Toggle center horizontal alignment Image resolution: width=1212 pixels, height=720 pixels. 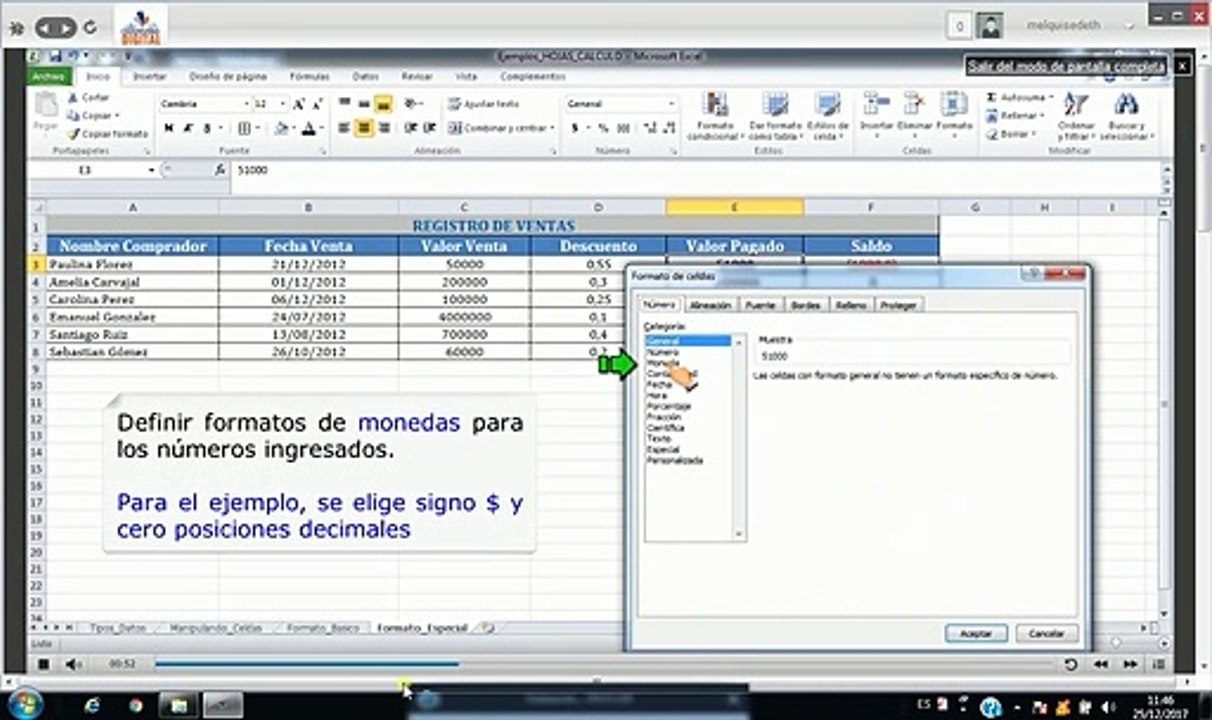pos(364,128)
